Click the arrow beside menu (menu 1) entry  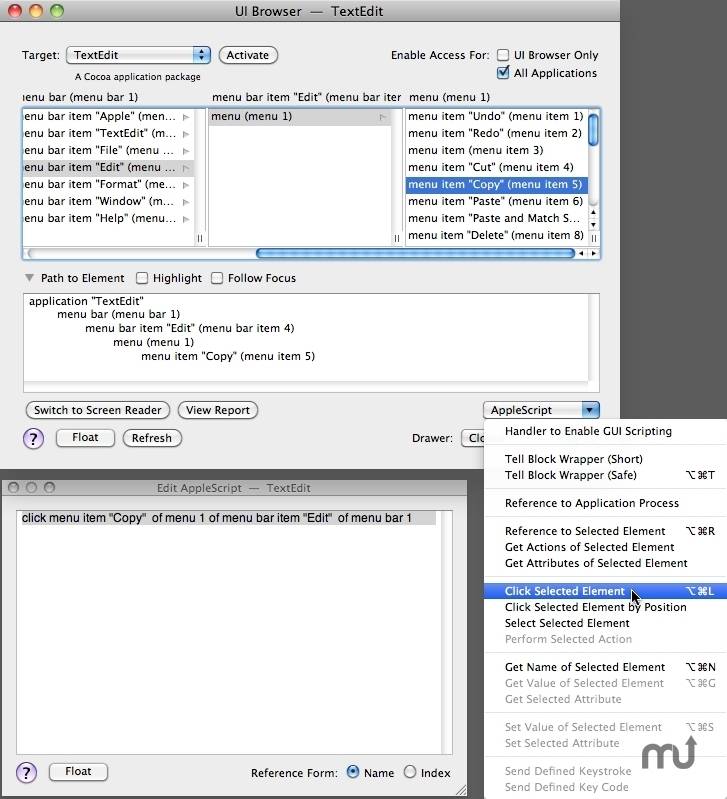(382, 117)
